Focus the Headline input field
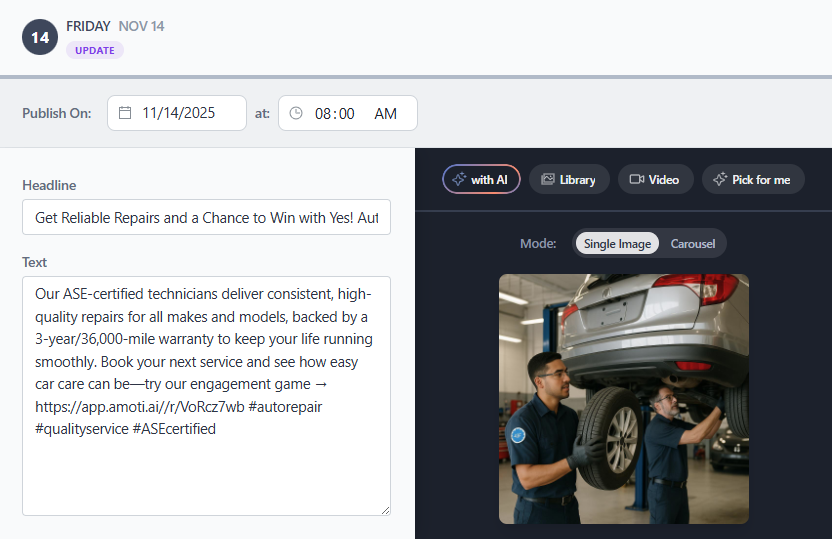The image size is (832, 539). pyautogui.click(x=206, y=217)
